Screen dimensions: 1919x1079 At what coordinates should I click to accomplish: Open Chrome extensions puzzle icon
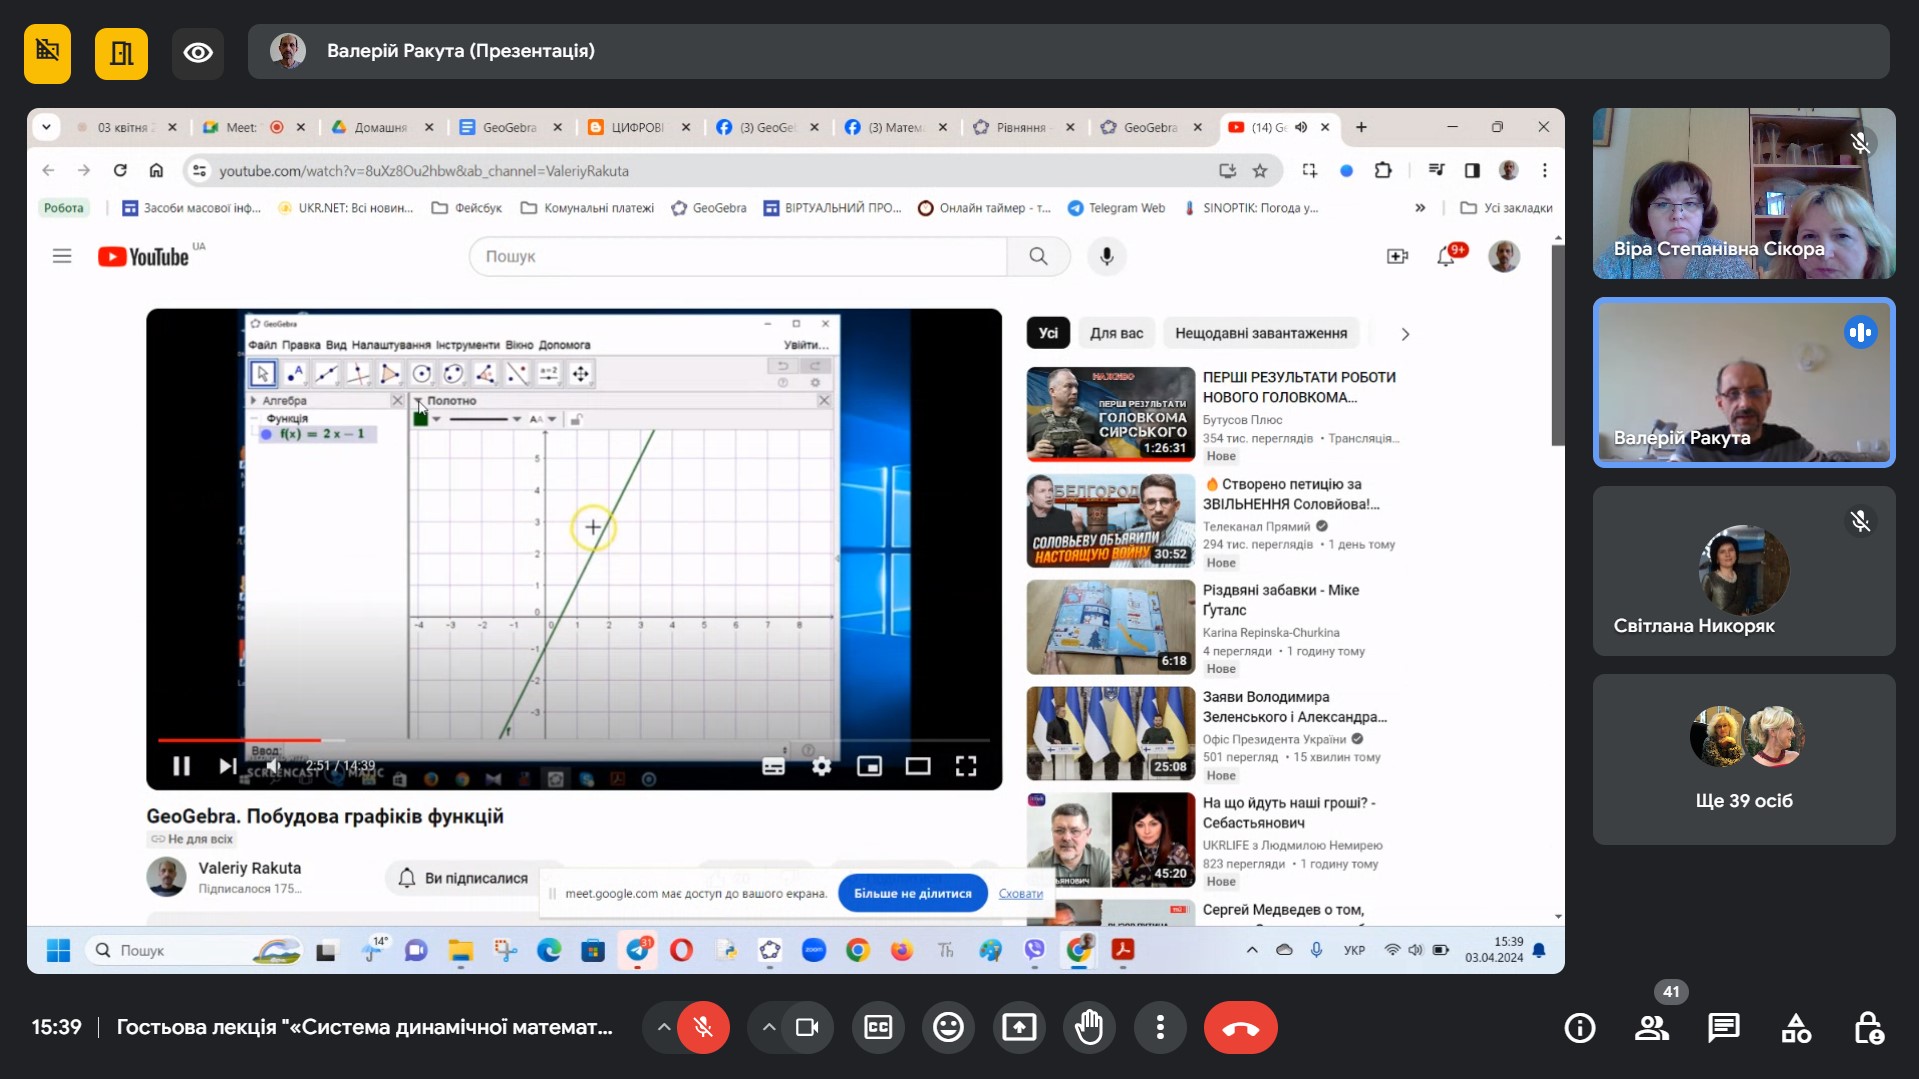[x=1383, y=171]
